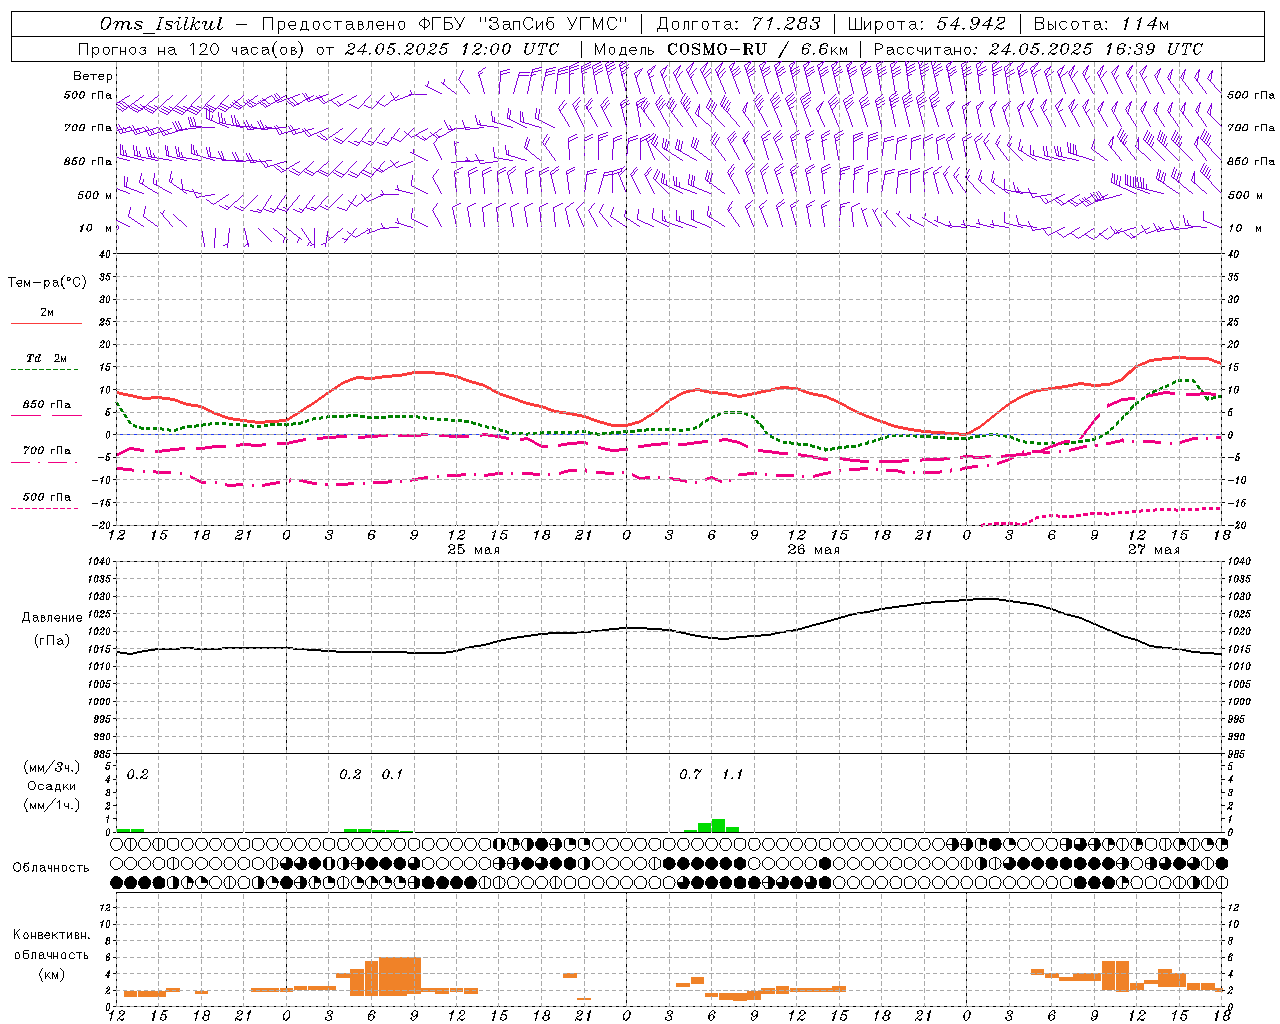Click the 'Давление' pressure panel label
Viewport: 1280px width, 1024px height.
pos(52,618)
